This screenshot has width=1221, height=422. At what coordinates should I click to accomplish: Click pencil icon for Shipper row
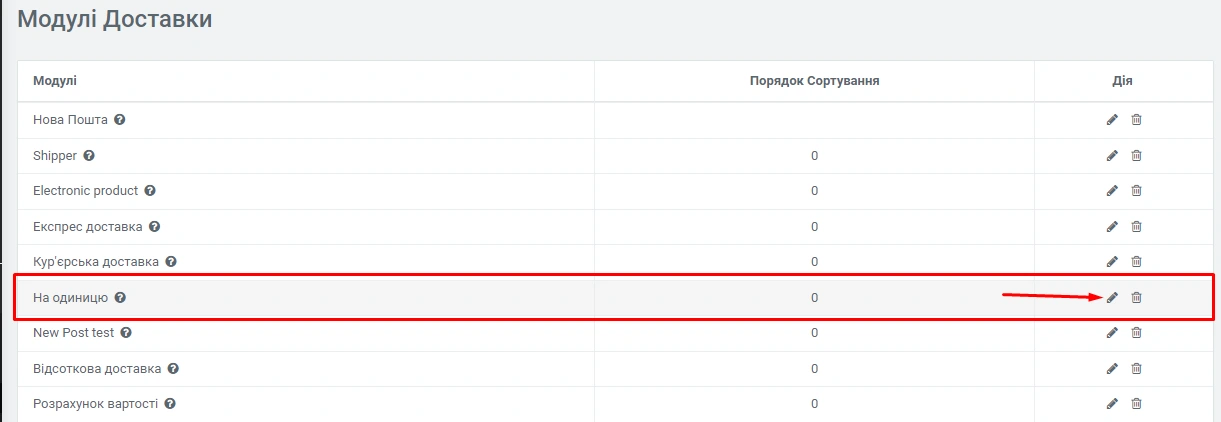click(x=1112, y=156)
